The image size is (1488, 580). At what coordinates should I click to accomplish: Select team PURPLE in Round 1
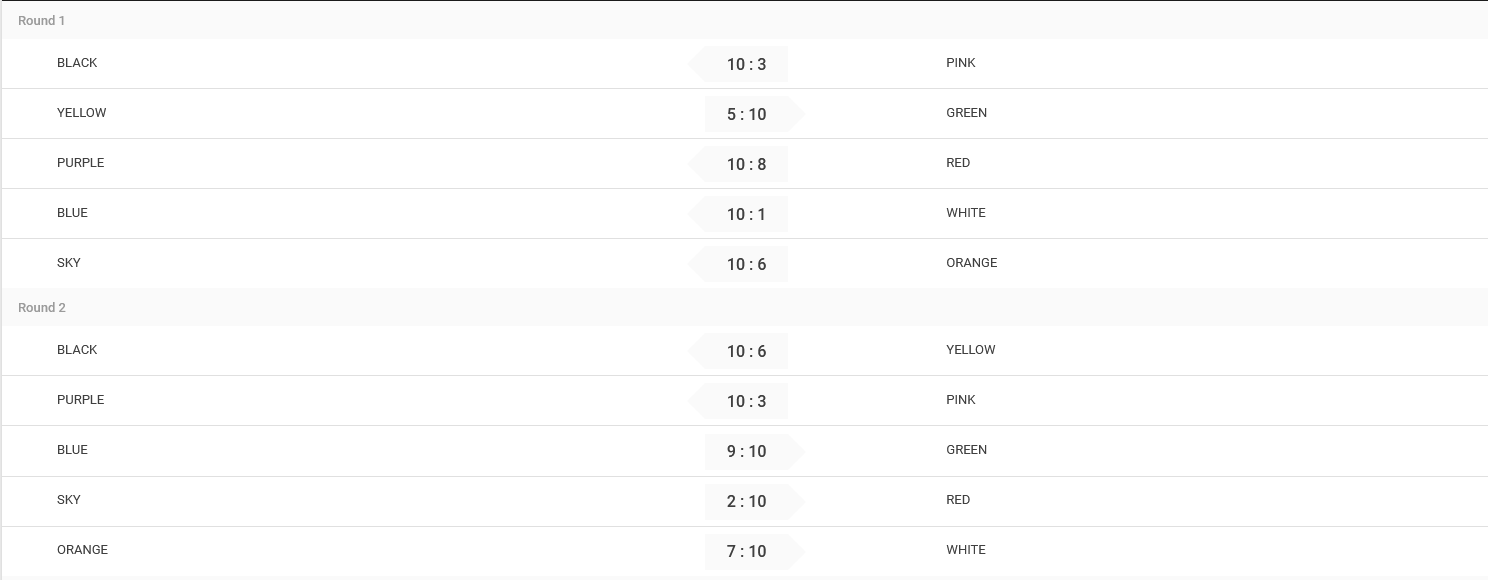80,163
